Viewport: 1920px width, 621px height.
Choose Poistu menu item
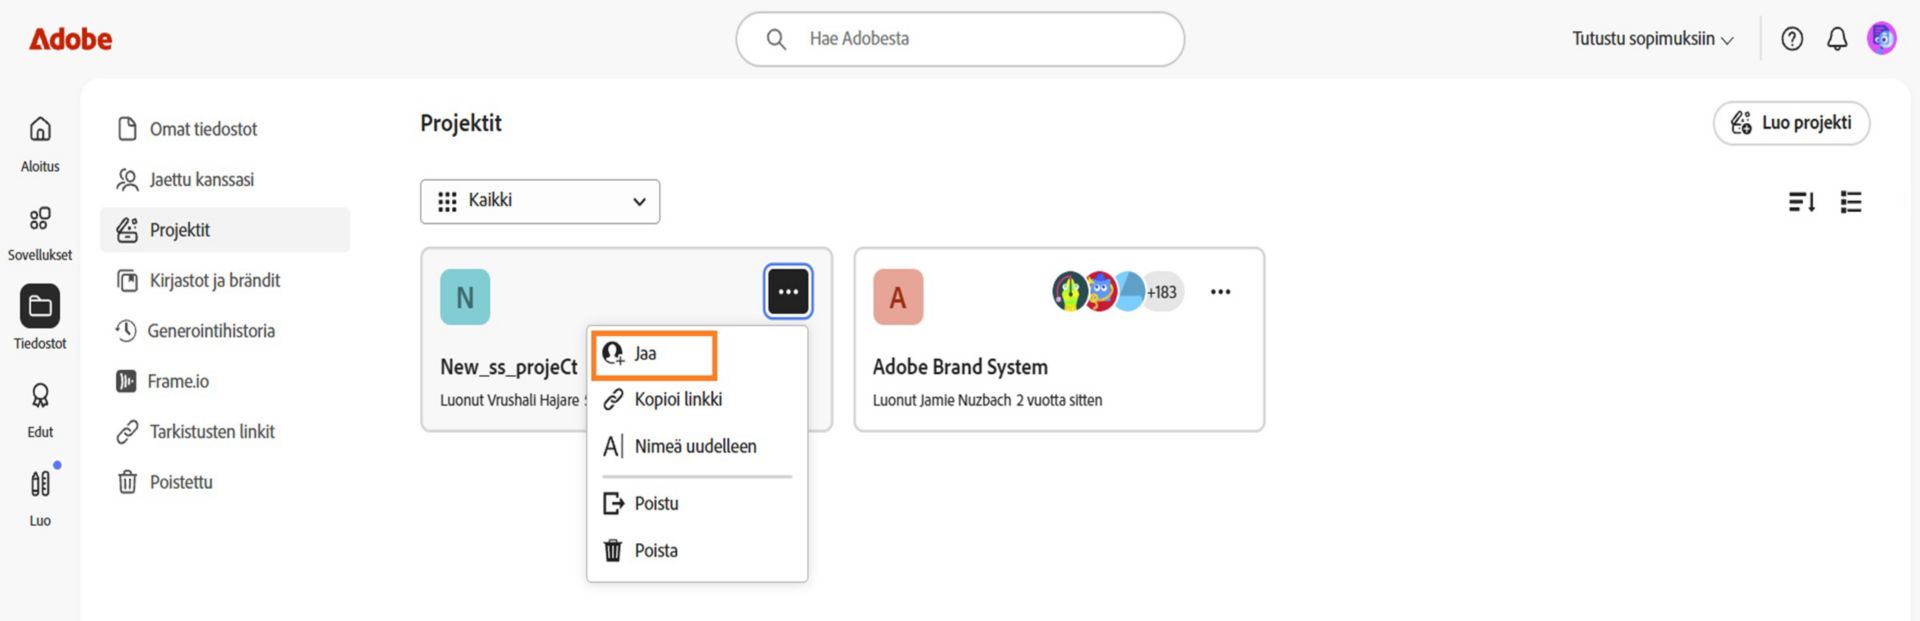697,504
